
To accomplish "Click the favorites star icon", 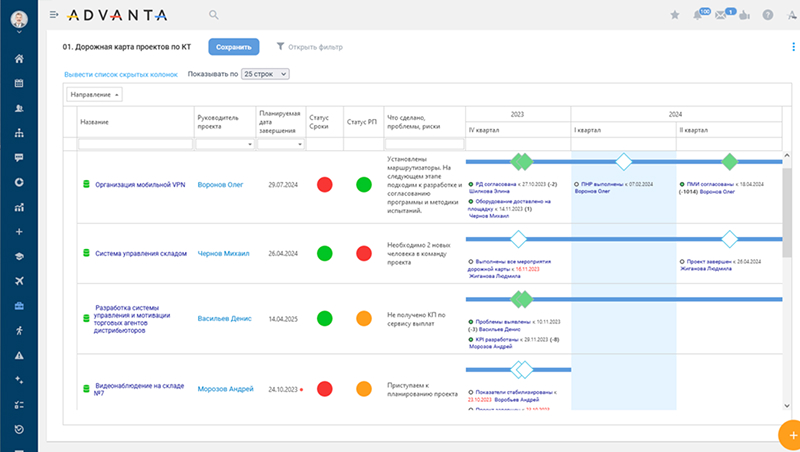I will click(674, 15).
